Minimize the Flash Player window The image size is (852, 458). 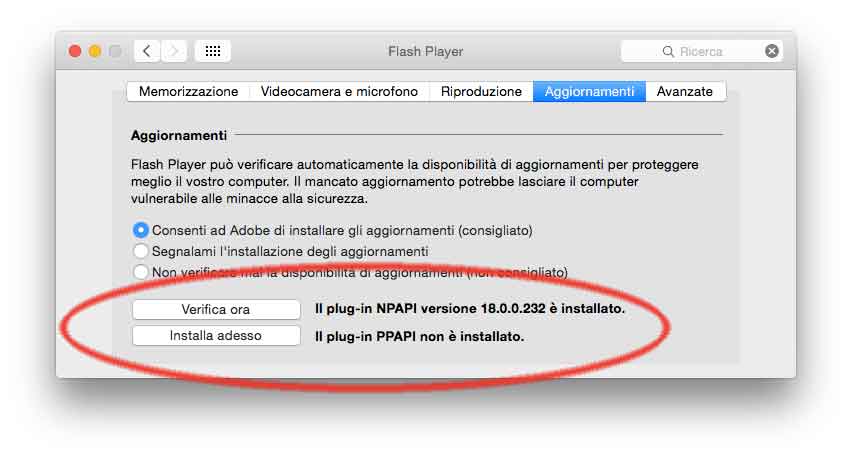click(95, 51)
